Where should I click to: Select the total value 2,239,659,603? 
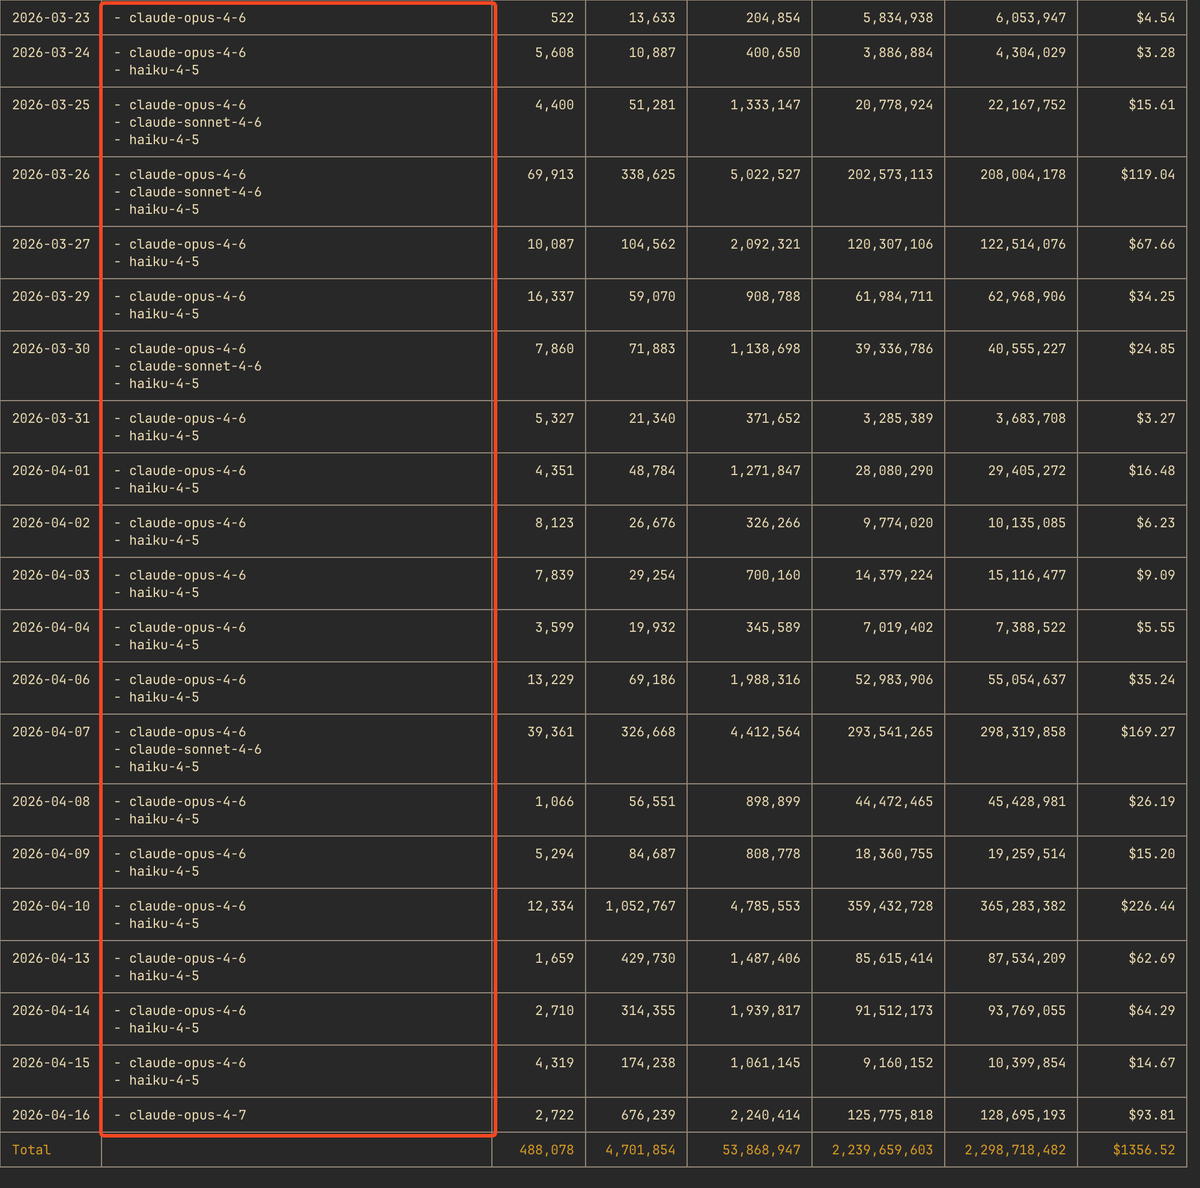(x=882, y=1150)
